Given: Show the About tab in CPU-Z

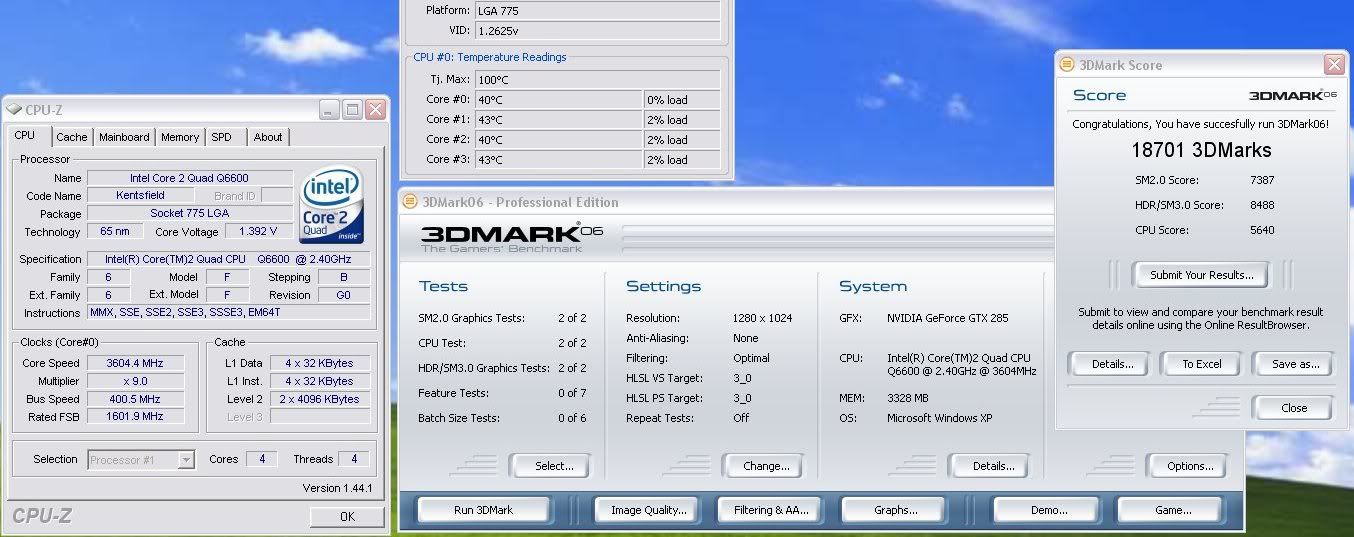Looking at the screenshot, I should pos(267,137).
